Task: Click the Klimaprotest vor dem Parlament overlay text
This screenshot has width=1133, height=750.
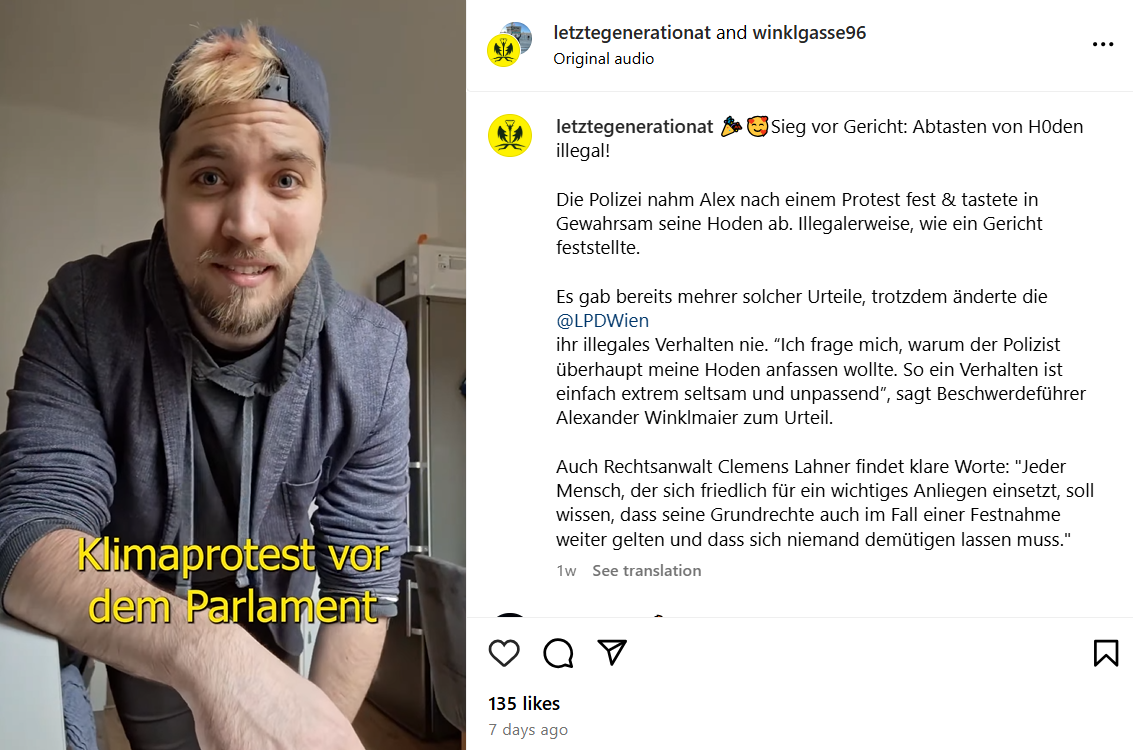Action: point(233,580)
